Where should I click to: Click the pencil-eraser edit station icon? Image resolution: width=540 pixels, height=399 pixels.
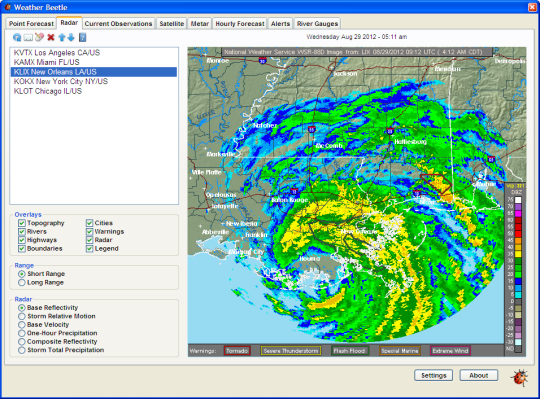click(x=39, y=37)
